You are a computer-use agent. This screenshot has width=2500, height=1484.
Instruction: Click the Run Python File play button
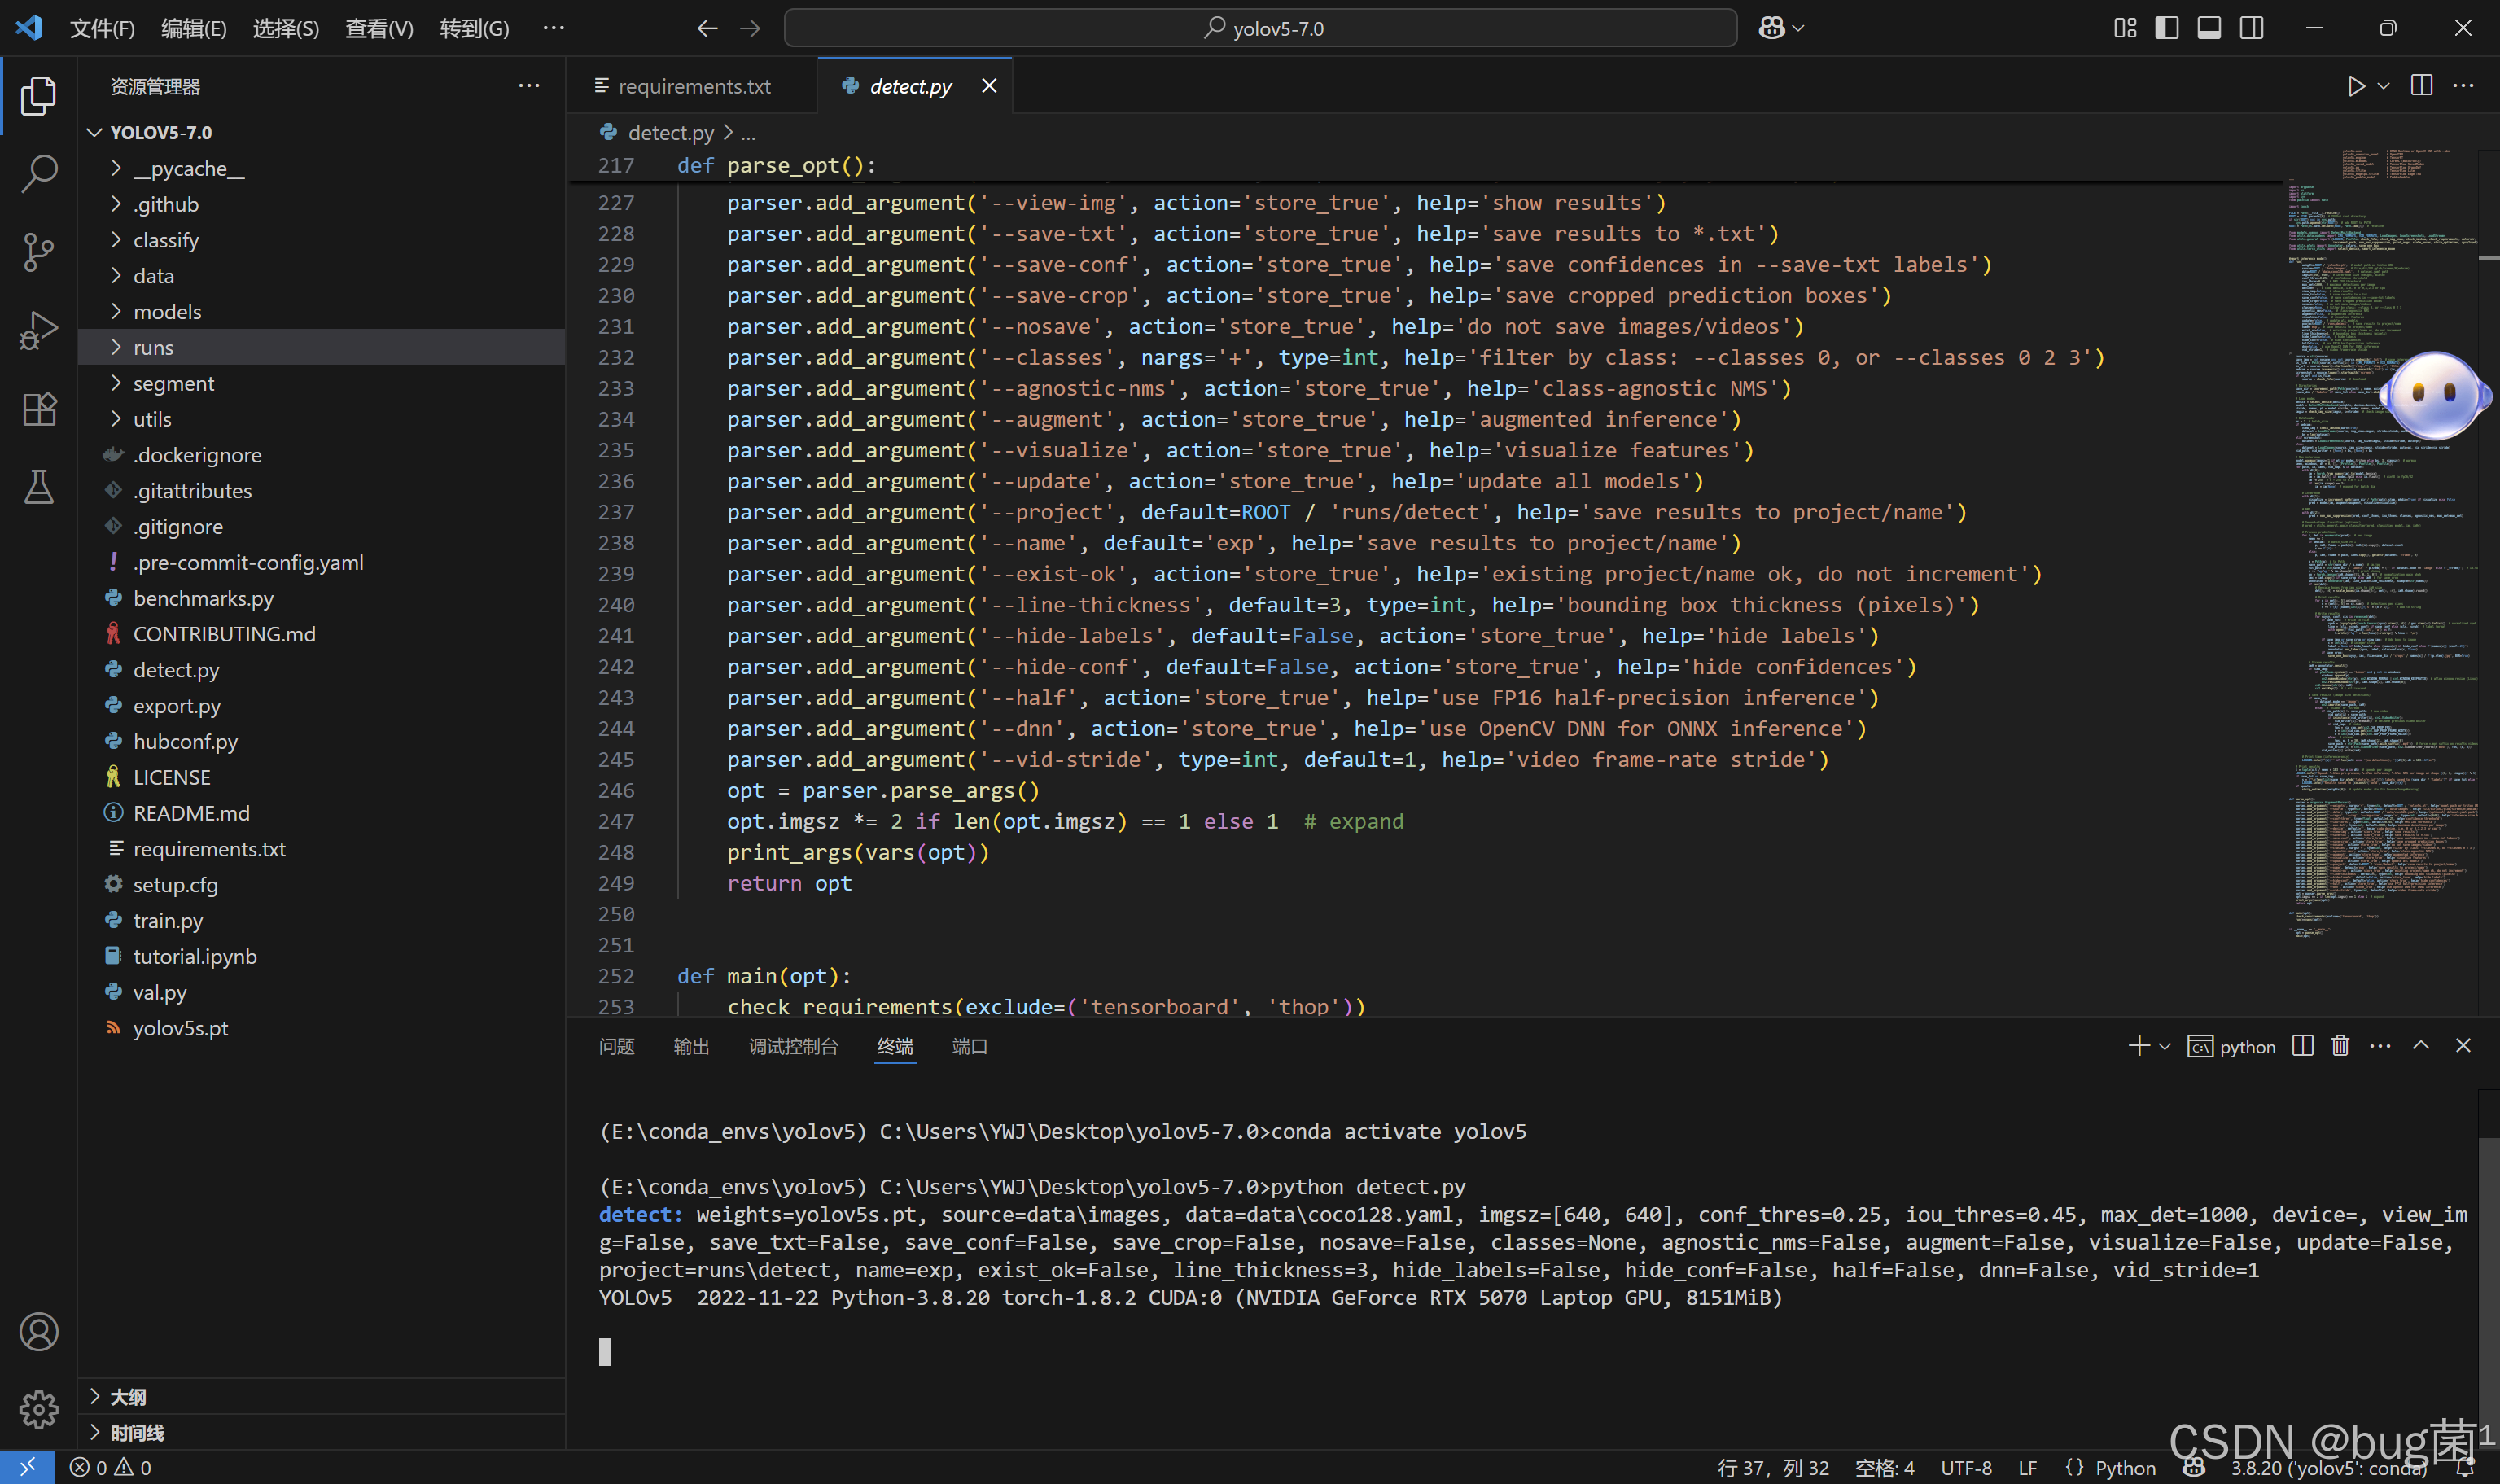point(2355,86)
